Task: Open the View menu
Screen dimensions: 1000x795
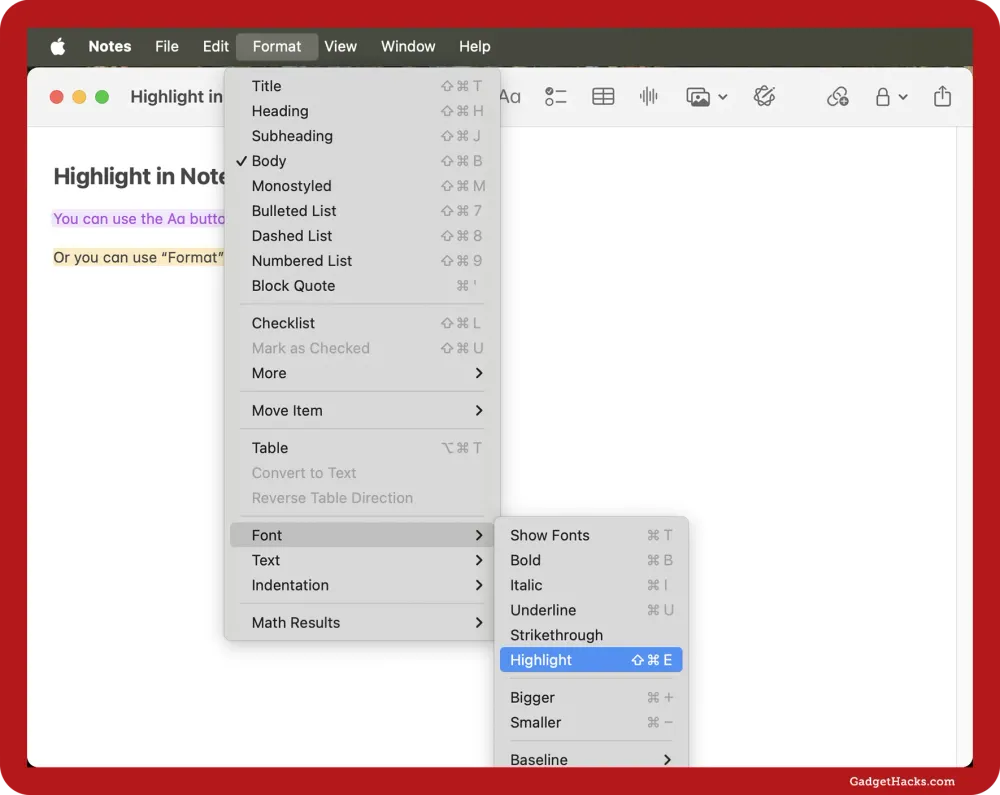Action: [x=341, y=47]
